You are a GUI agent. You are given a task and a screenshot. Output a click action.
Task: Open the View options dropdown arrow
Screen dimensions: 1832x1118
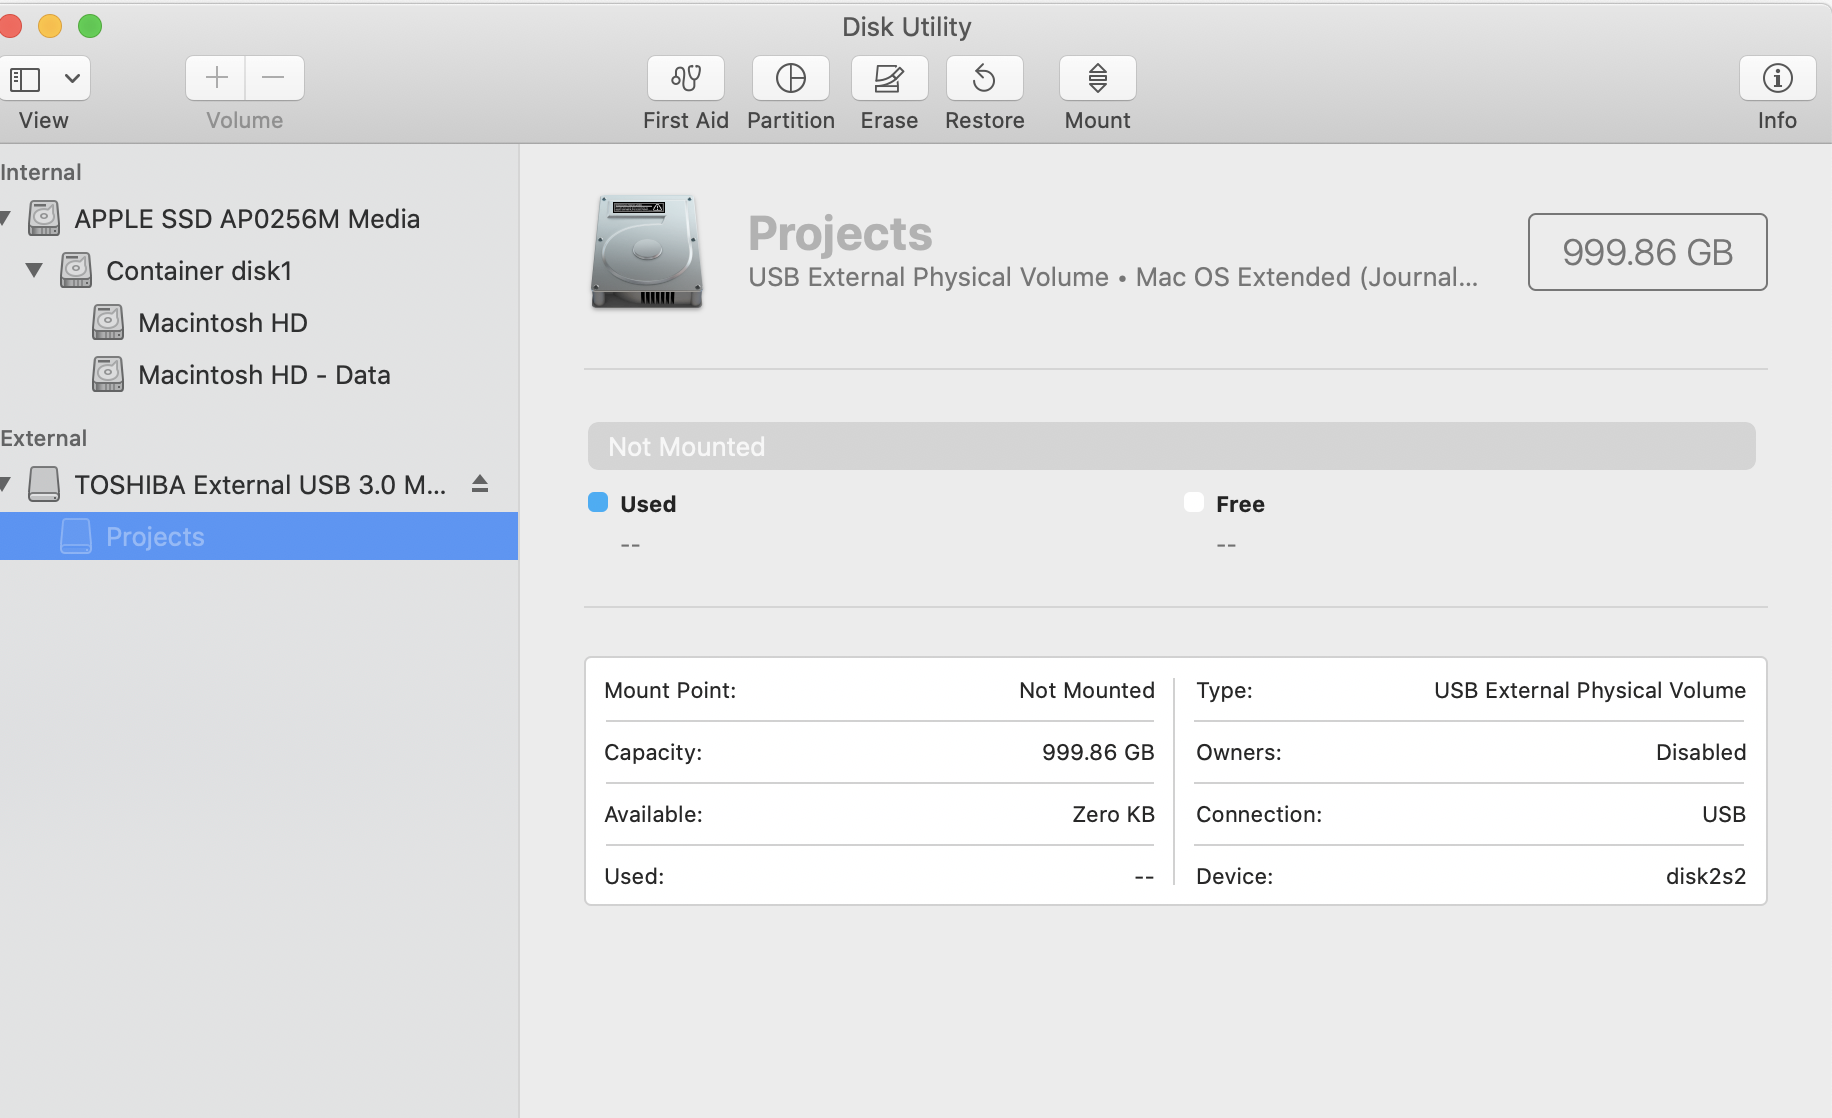click(72, 79)
